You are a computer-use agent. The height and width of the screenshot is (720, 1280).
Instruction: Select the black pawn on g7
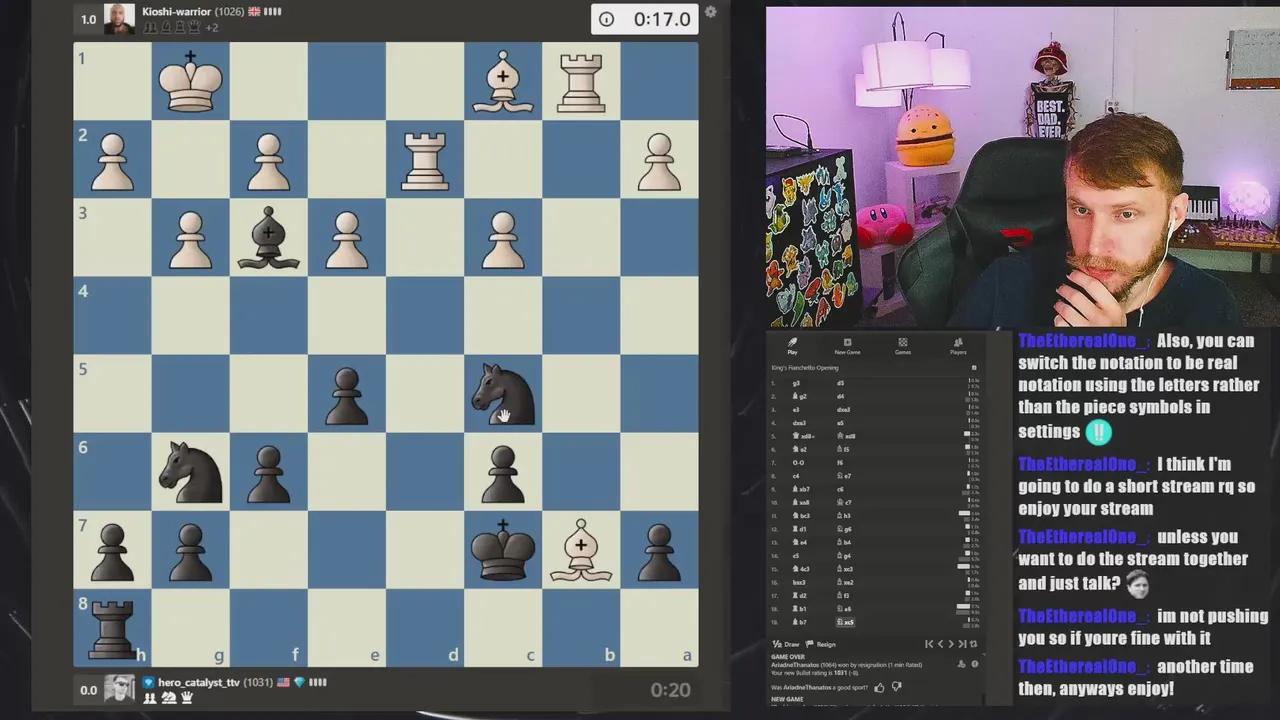(190, 549)
